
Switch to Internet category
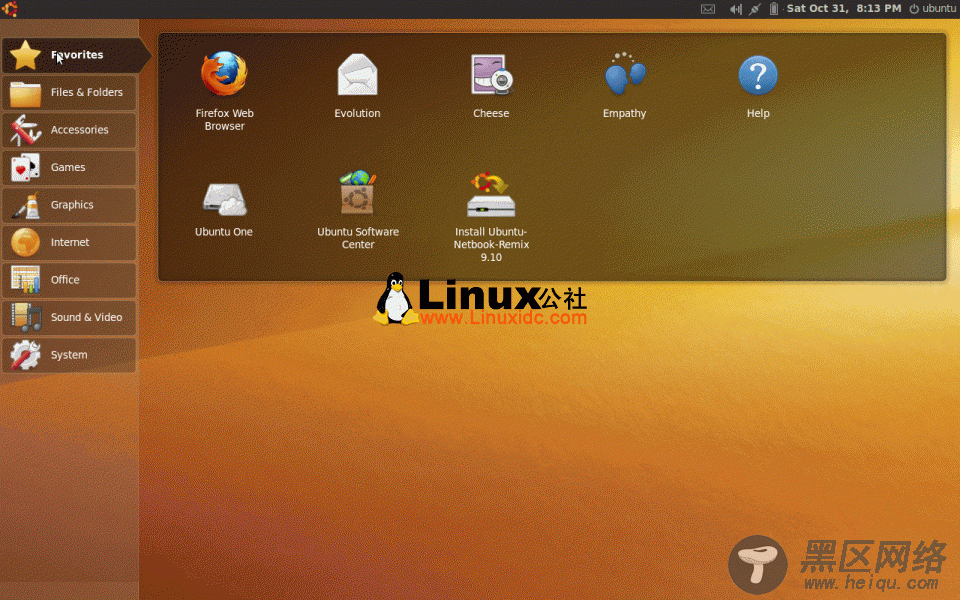pos(69,242)
